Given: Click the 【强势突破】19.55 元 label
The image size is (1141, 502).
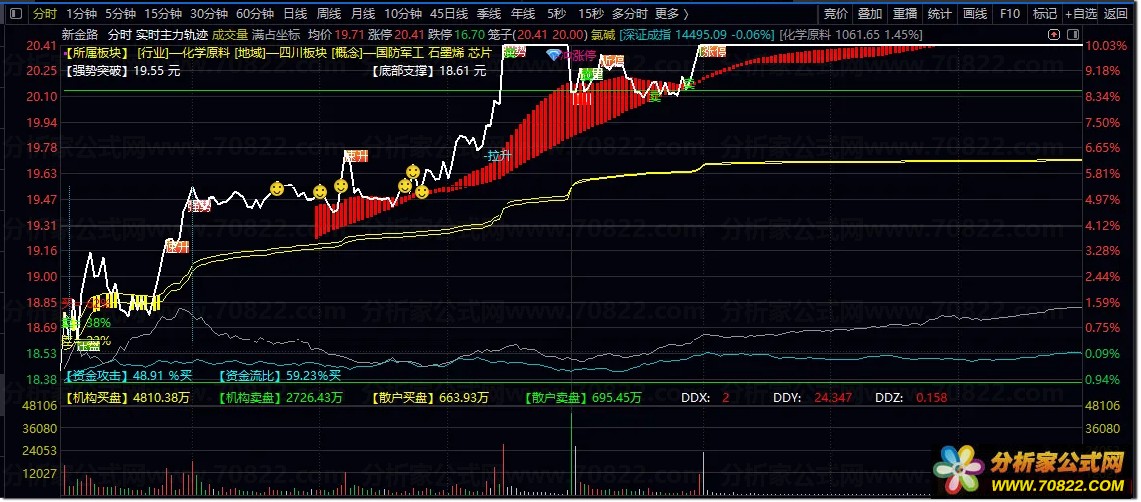Looking at the screenshot, I should pos(123,71).
